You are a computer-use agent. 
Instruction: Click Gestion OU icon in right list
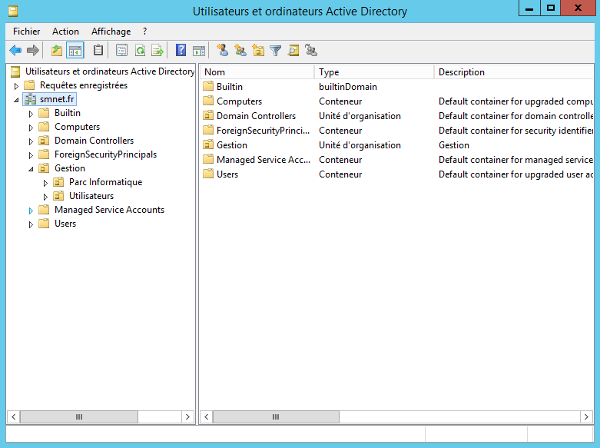tap(208, 145)
